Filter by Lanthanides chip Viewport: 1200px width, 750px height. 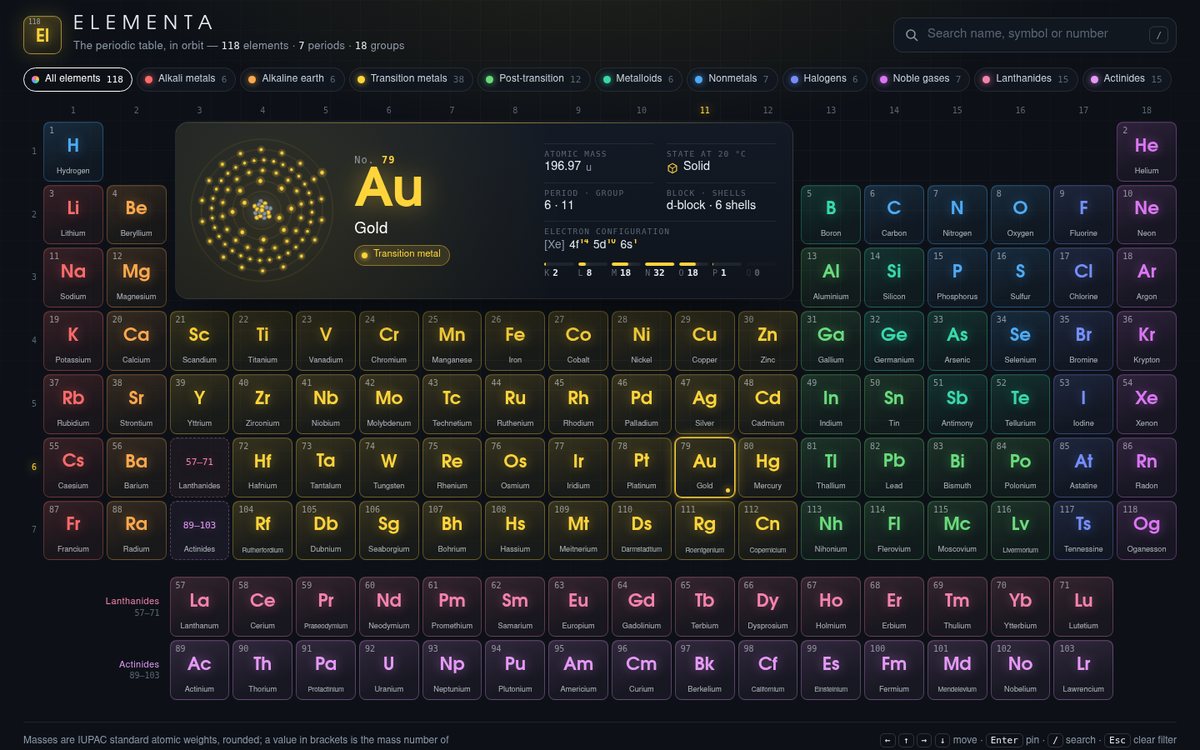(x=1025, y=79)
